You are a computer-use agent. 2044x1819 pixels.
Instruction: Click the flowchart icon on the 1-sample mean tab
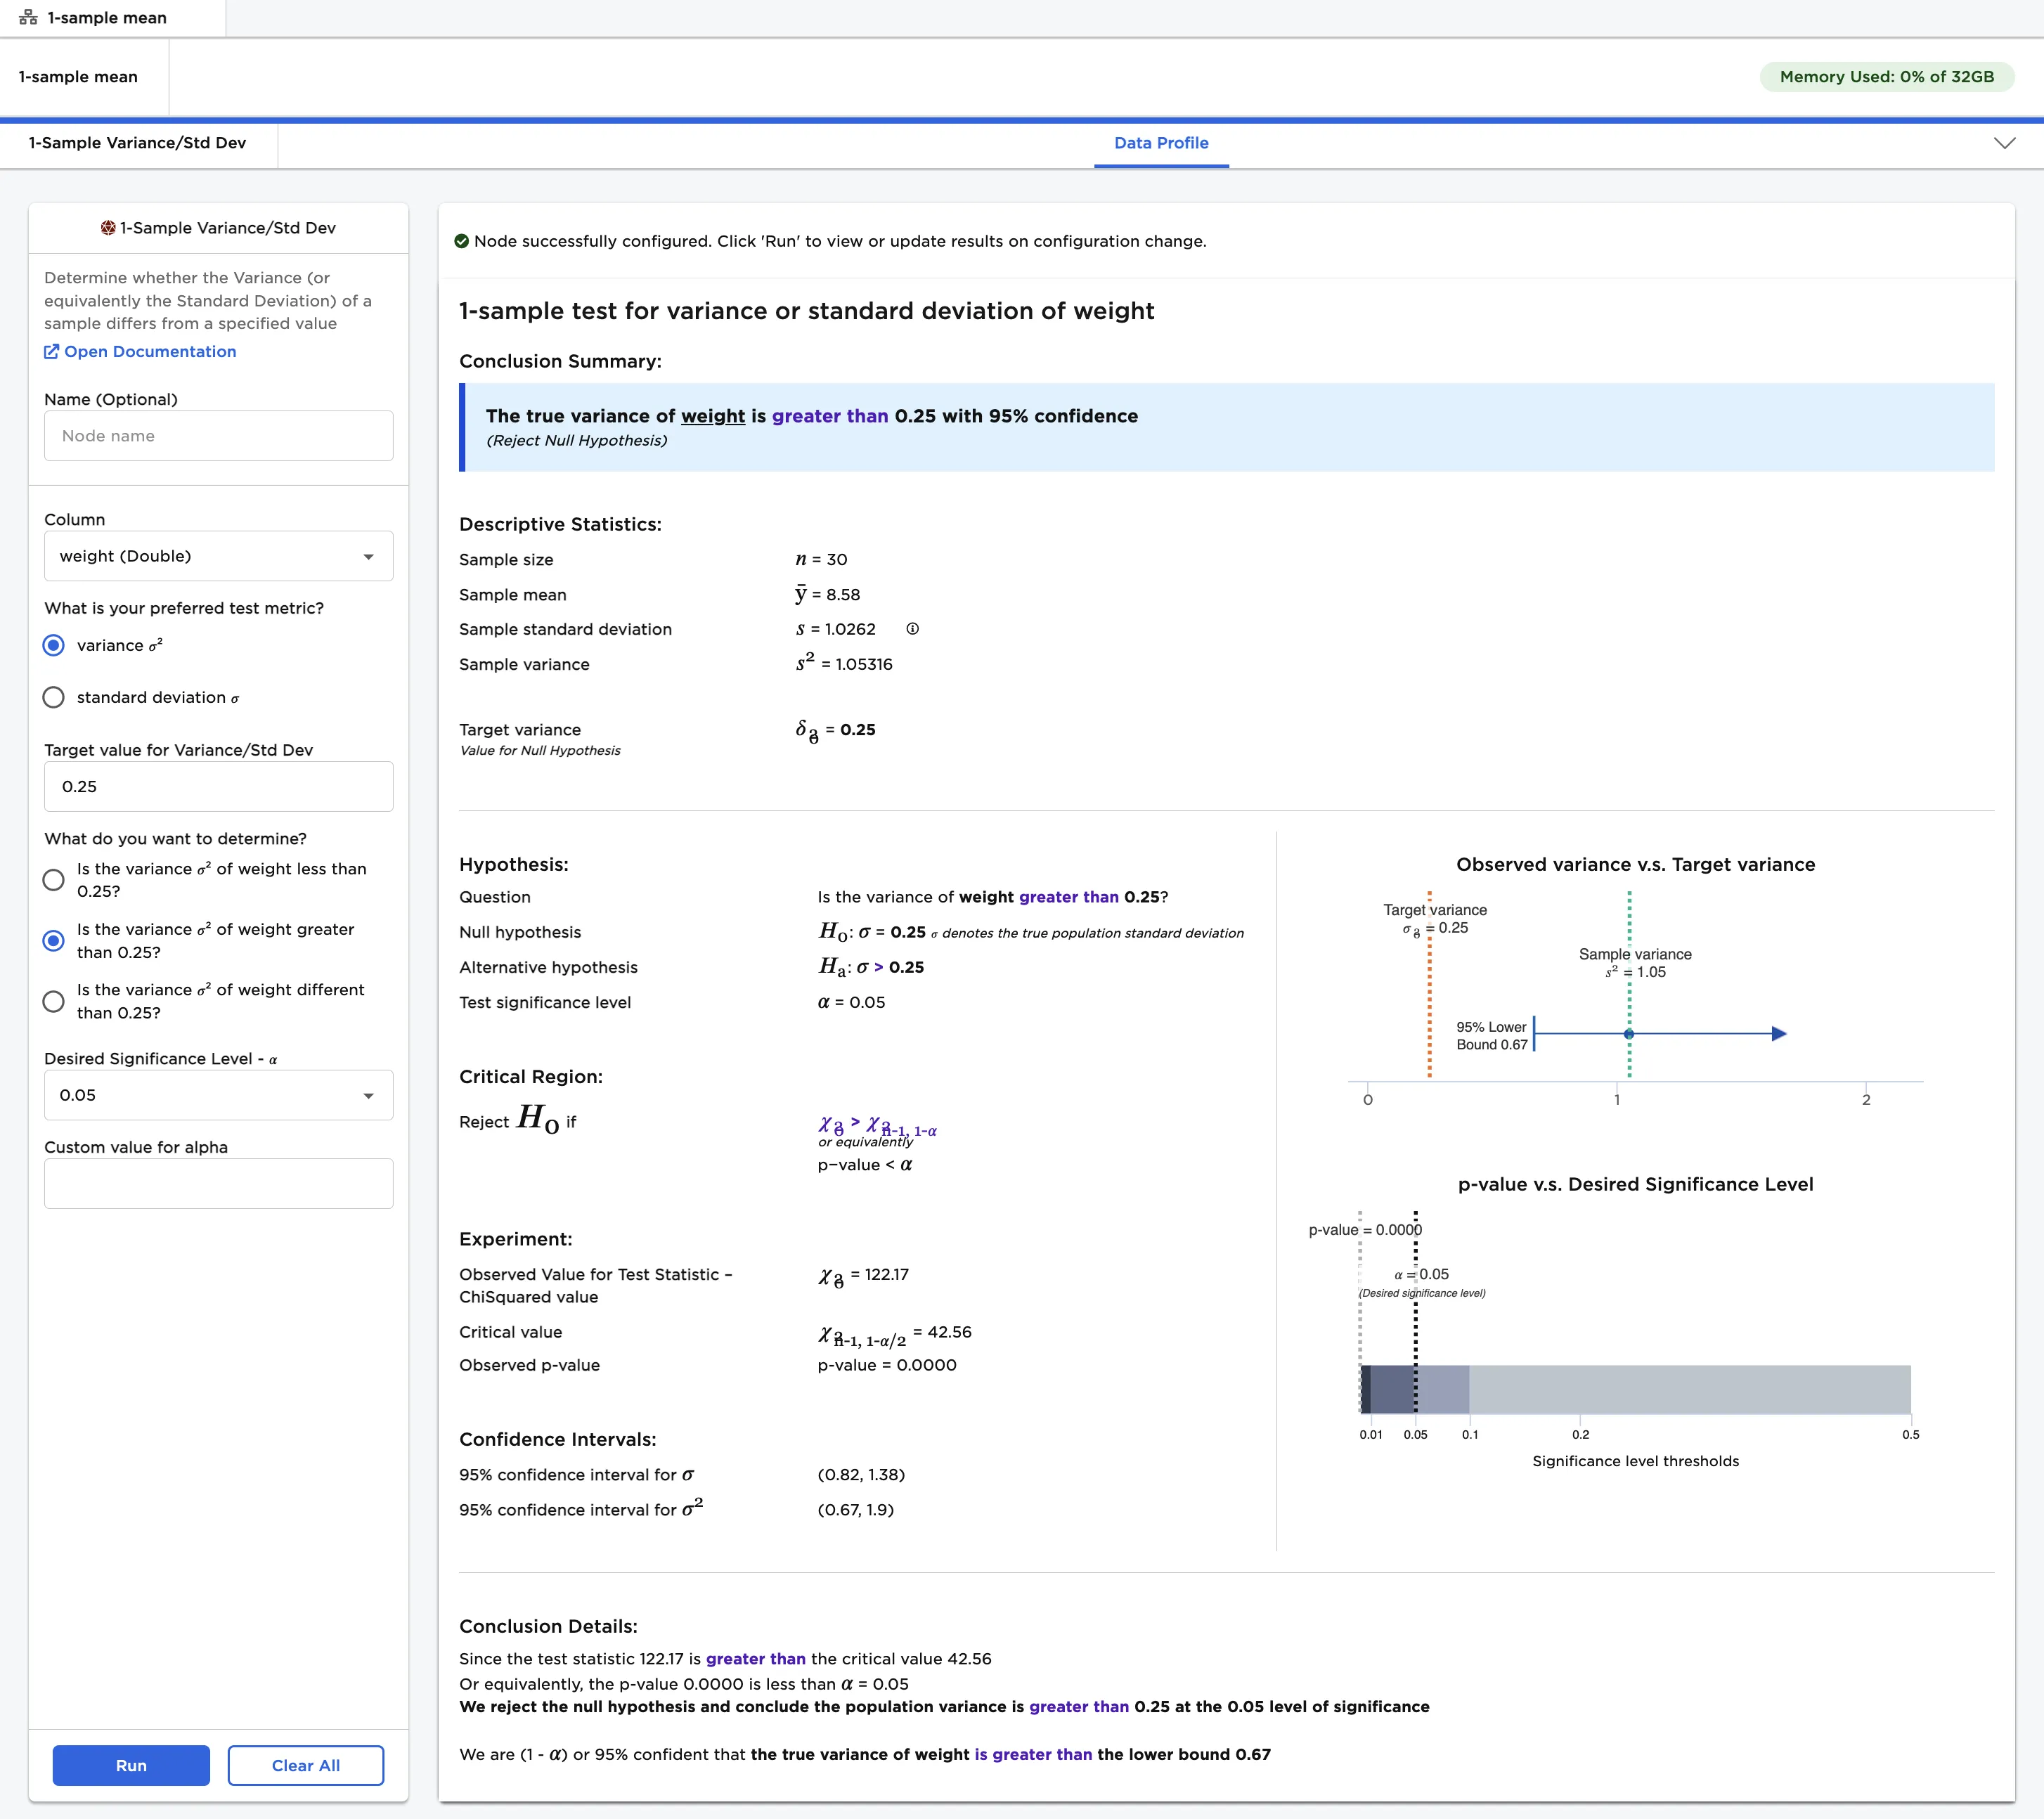(x=29, y=17)
